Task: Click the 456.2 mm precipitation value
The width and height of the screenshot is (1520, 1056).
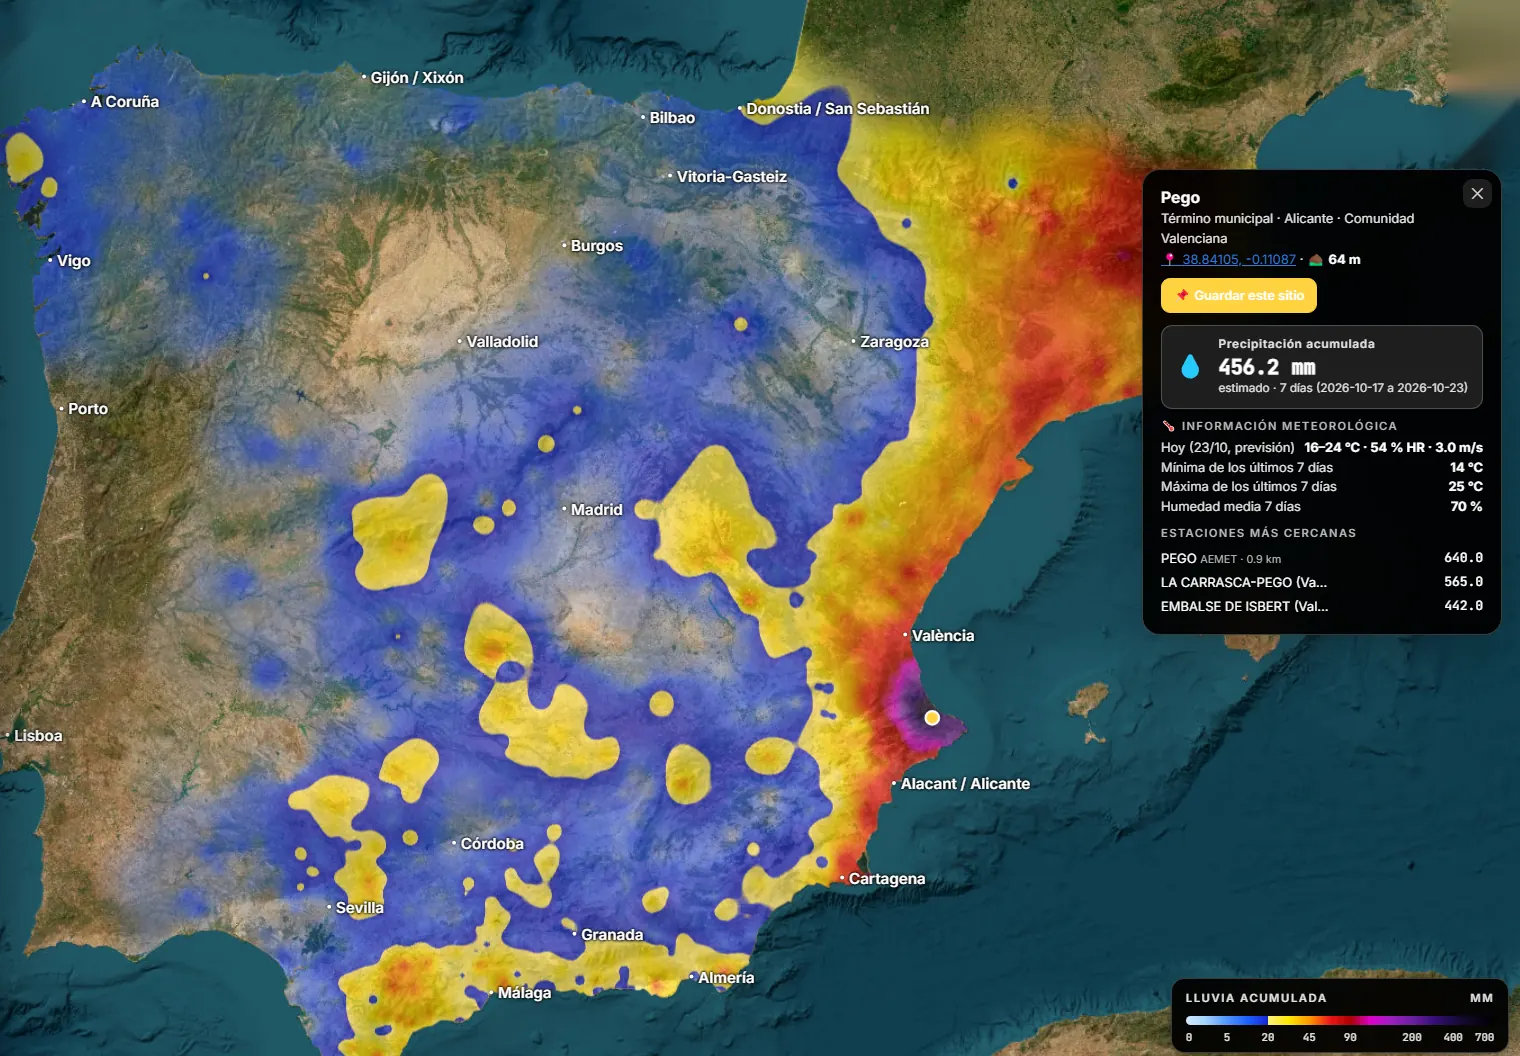Action: [1266, 367]
